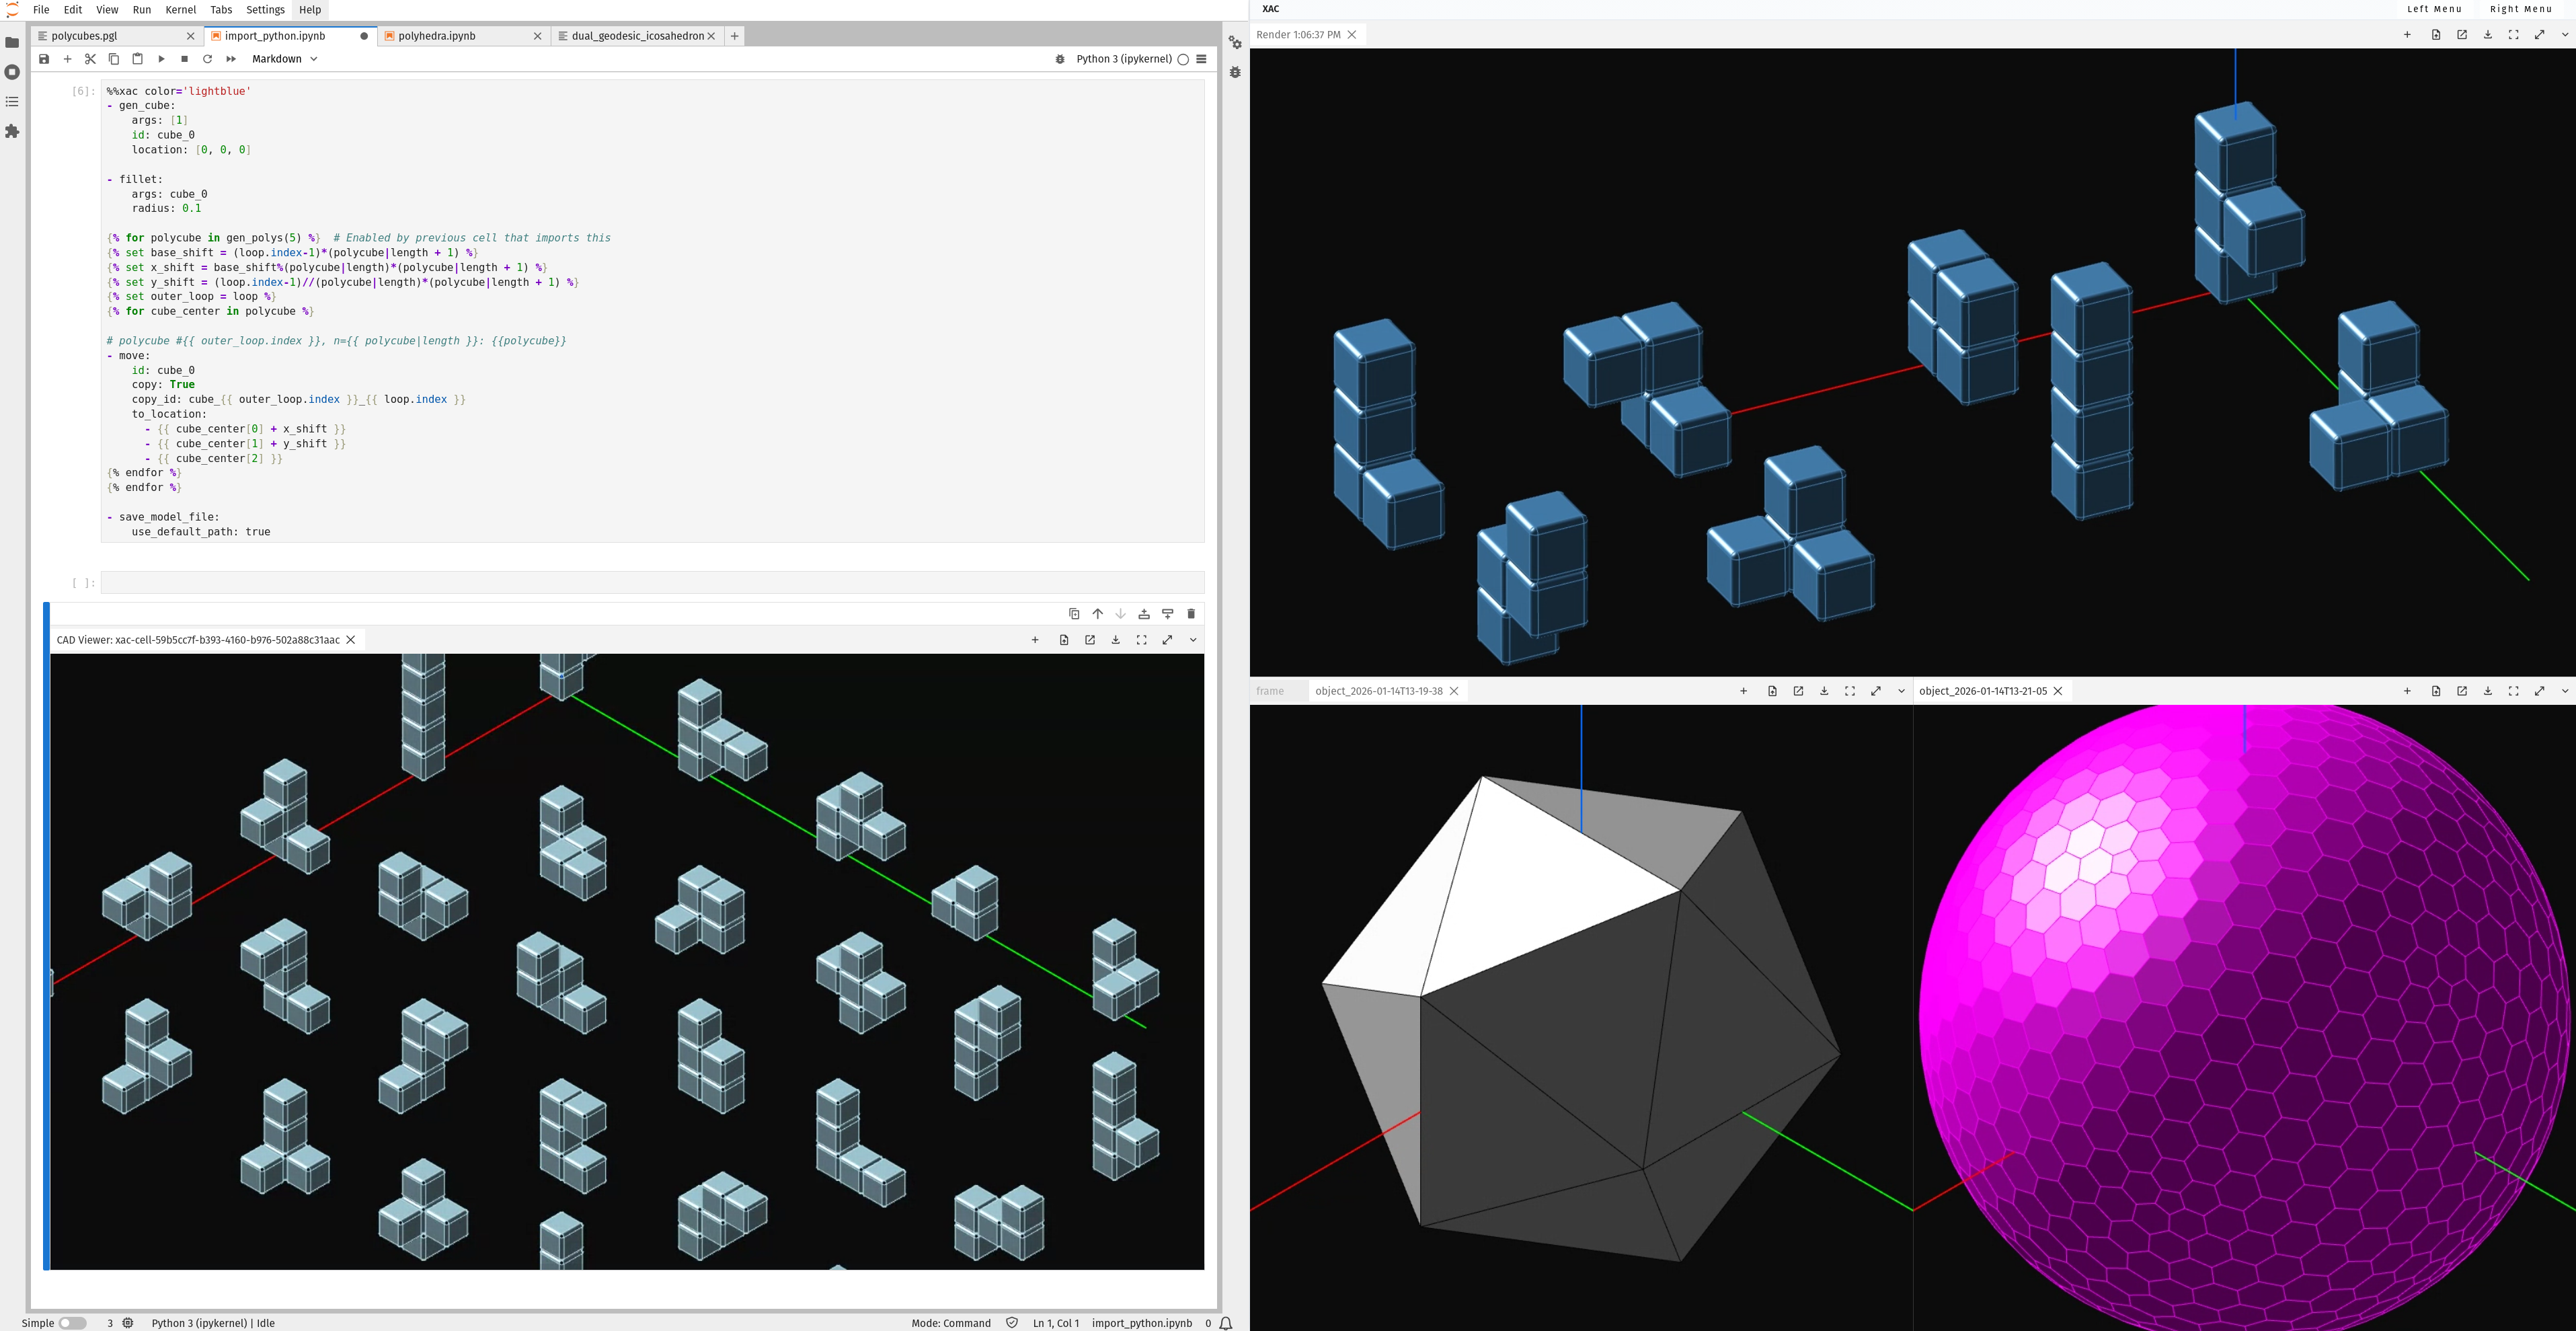
Task: Expand the CAD Viewer panel chevron menu
Action: (1193, 640)
